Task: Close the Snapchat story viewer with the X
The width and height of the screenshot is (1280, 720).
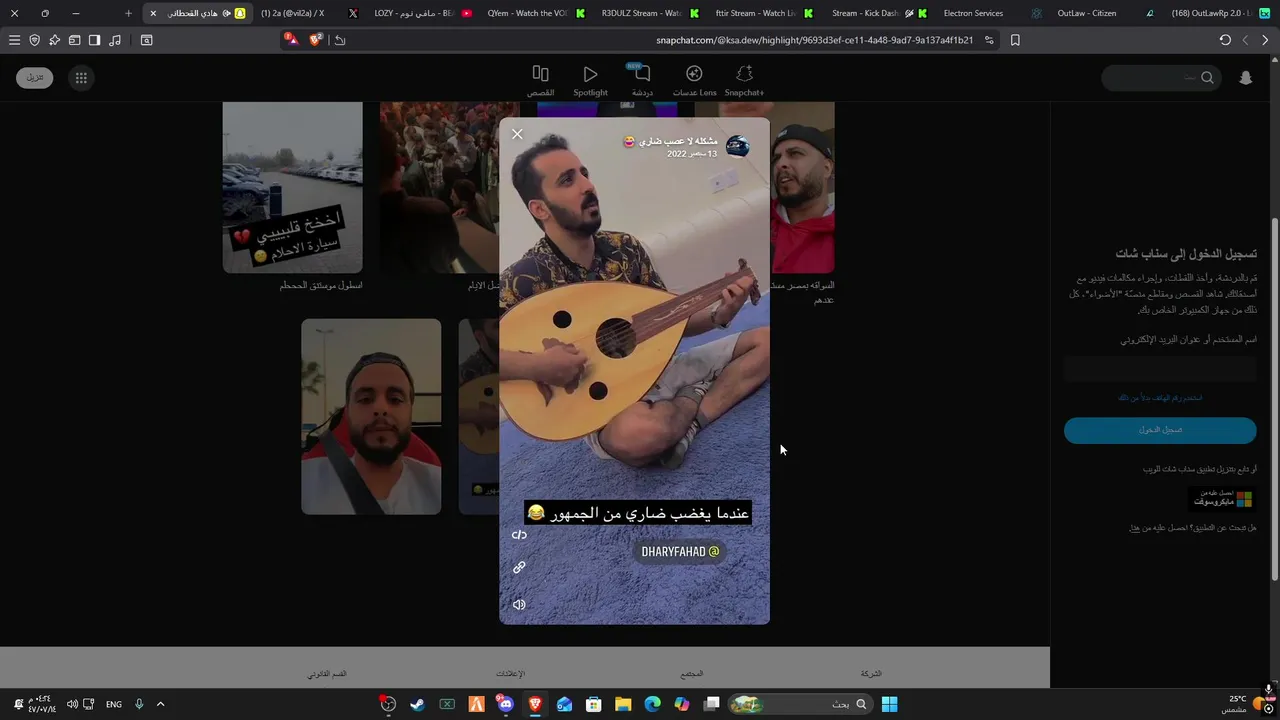Action: pyautogui.click(x=517, y=134)
